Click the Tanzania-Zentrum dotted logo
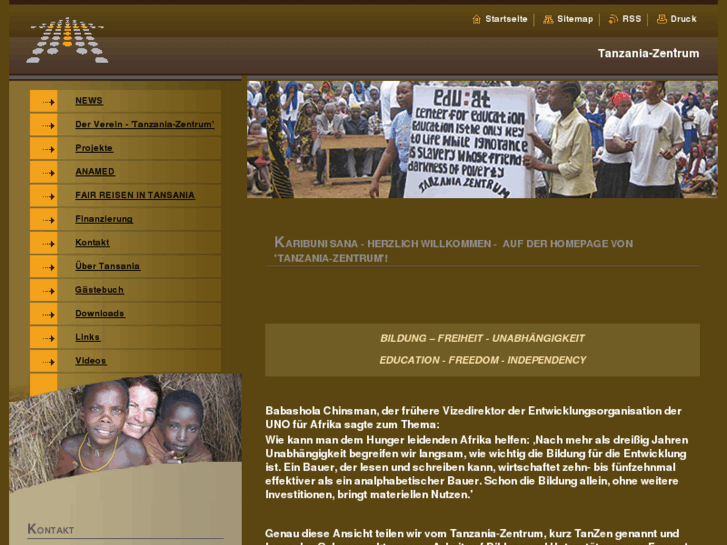The width and height of the screenshot is (727, 545). (x=67, y=40)
